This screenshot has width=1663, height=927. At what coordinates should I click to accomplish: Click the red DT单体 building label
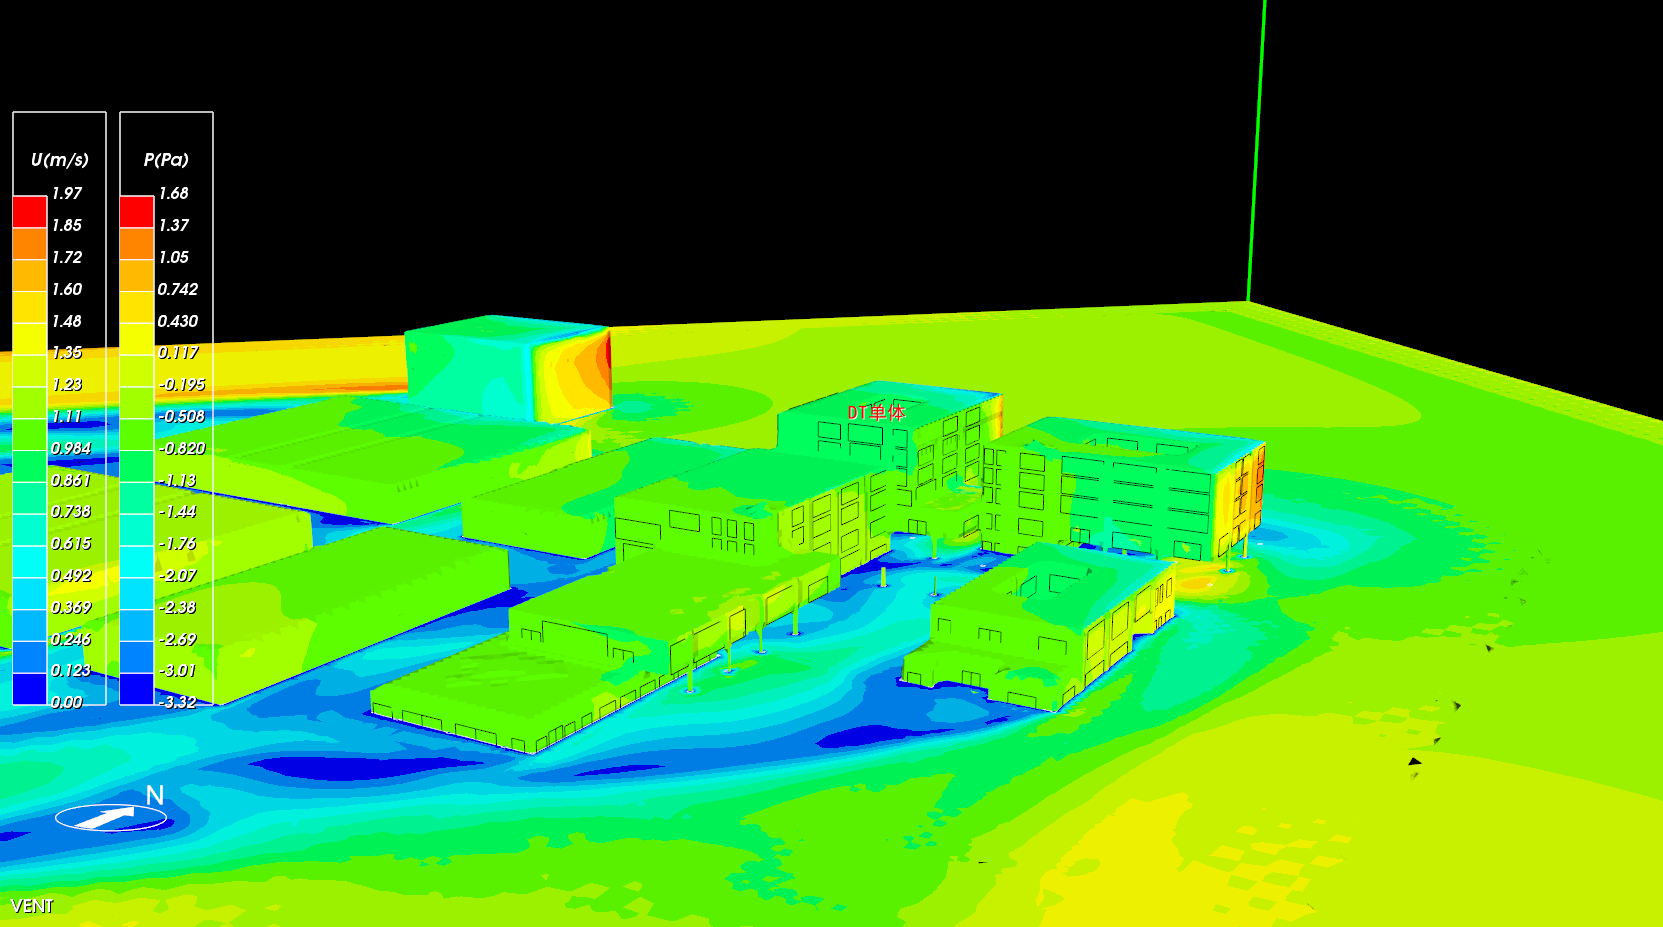[876, 412]
